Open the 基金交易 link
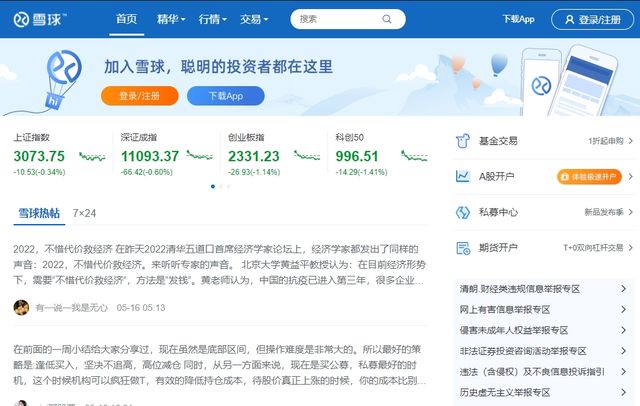This screenshot has width=640, height=406. (x=498, y=141)
